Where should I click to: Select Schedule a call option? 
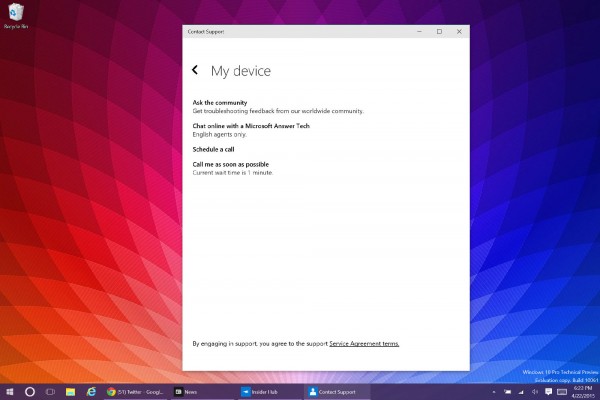[213, 149]
